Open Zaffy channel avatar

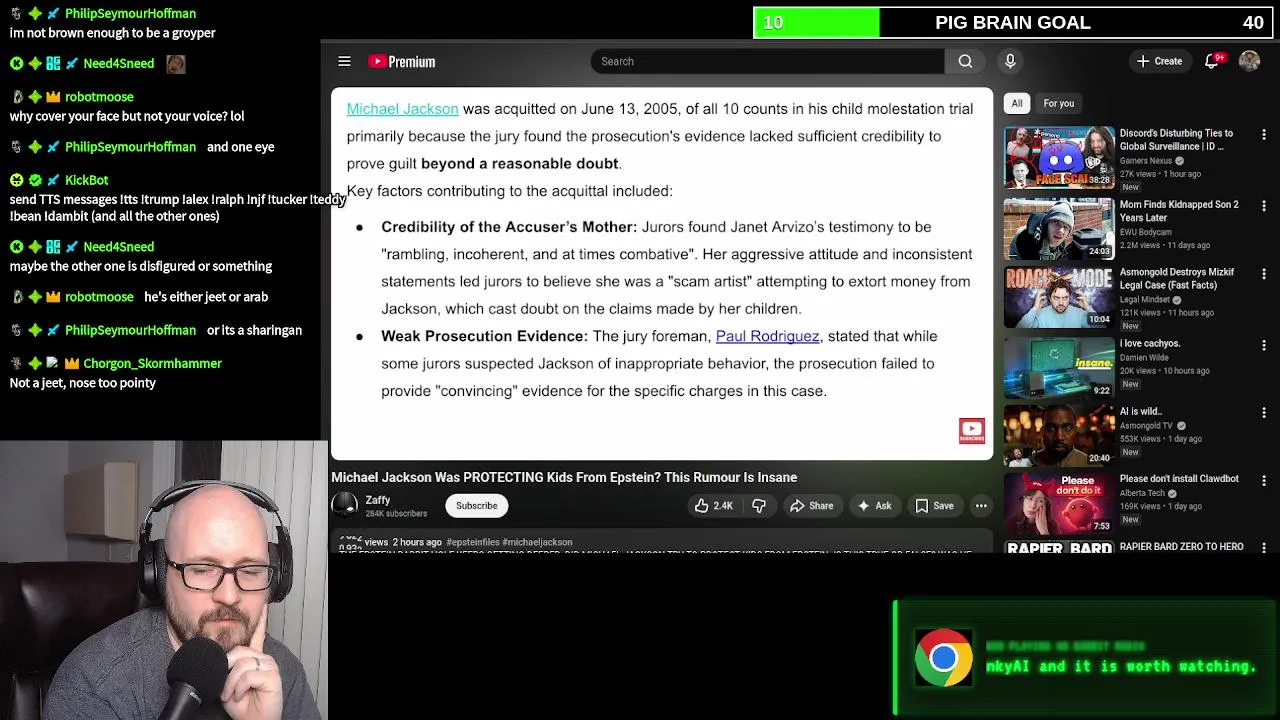345,506
